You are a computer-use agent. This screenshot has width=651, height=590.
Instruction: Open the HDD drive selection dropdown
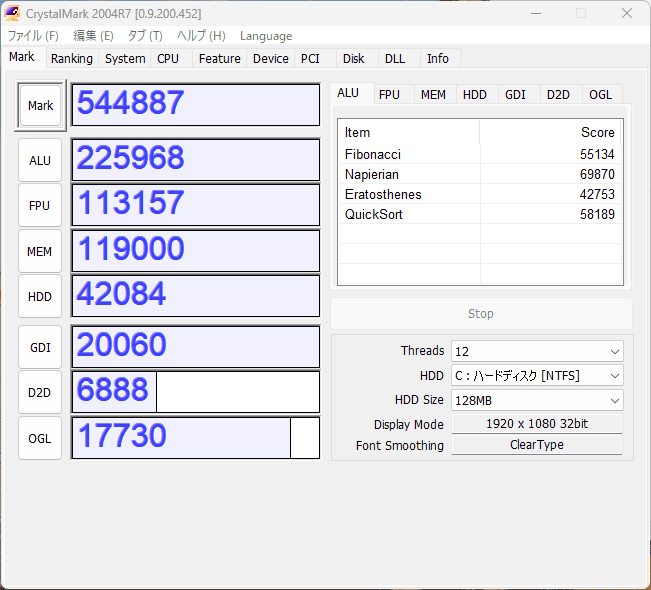tap(537, 376)
